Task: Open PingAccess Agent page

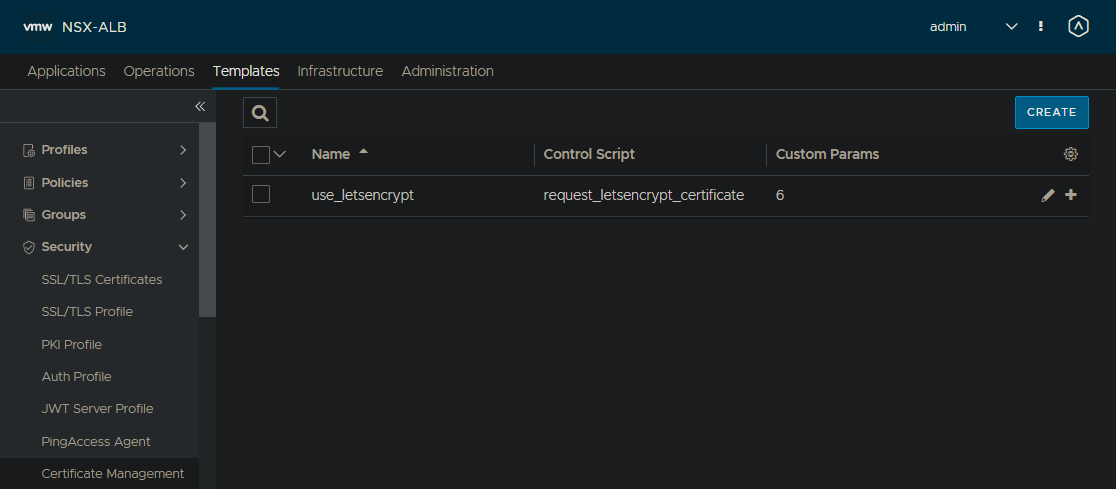Action: click(96, 441)
